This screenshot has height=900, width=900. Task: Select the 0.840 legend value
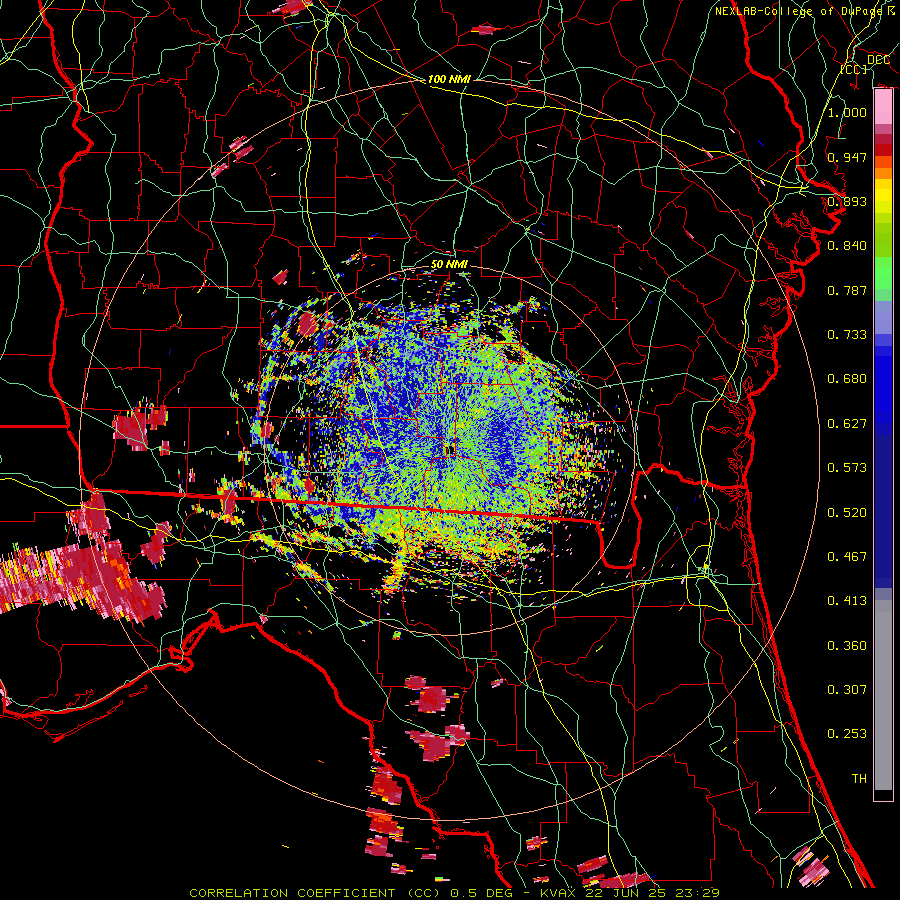pos(847,246)
